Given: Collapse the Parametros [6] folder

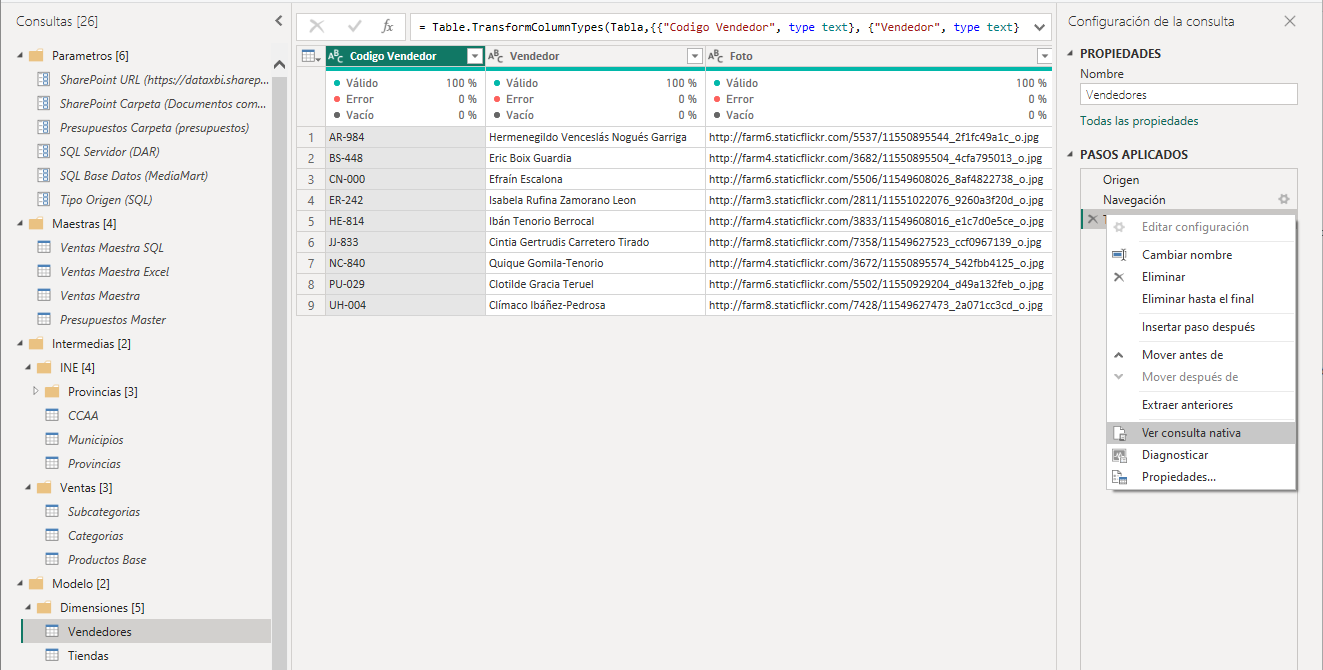Looking at the screenshot, I should click(21, 56).
